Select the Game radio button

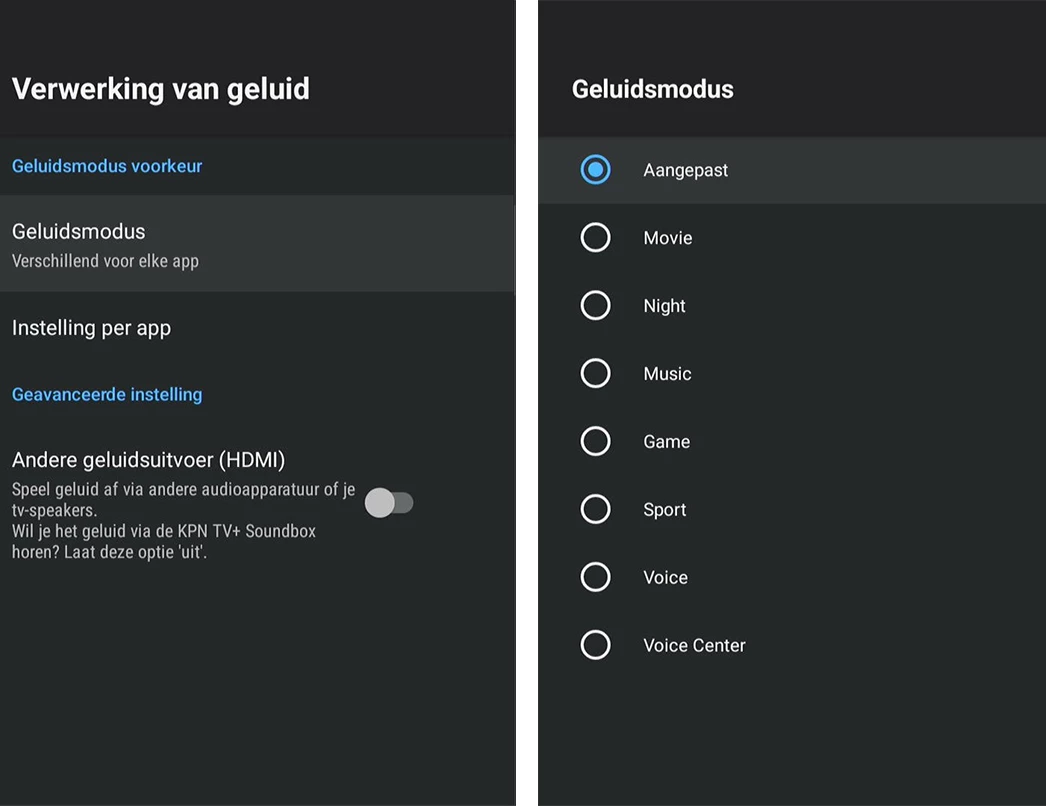tap(595, 441)
